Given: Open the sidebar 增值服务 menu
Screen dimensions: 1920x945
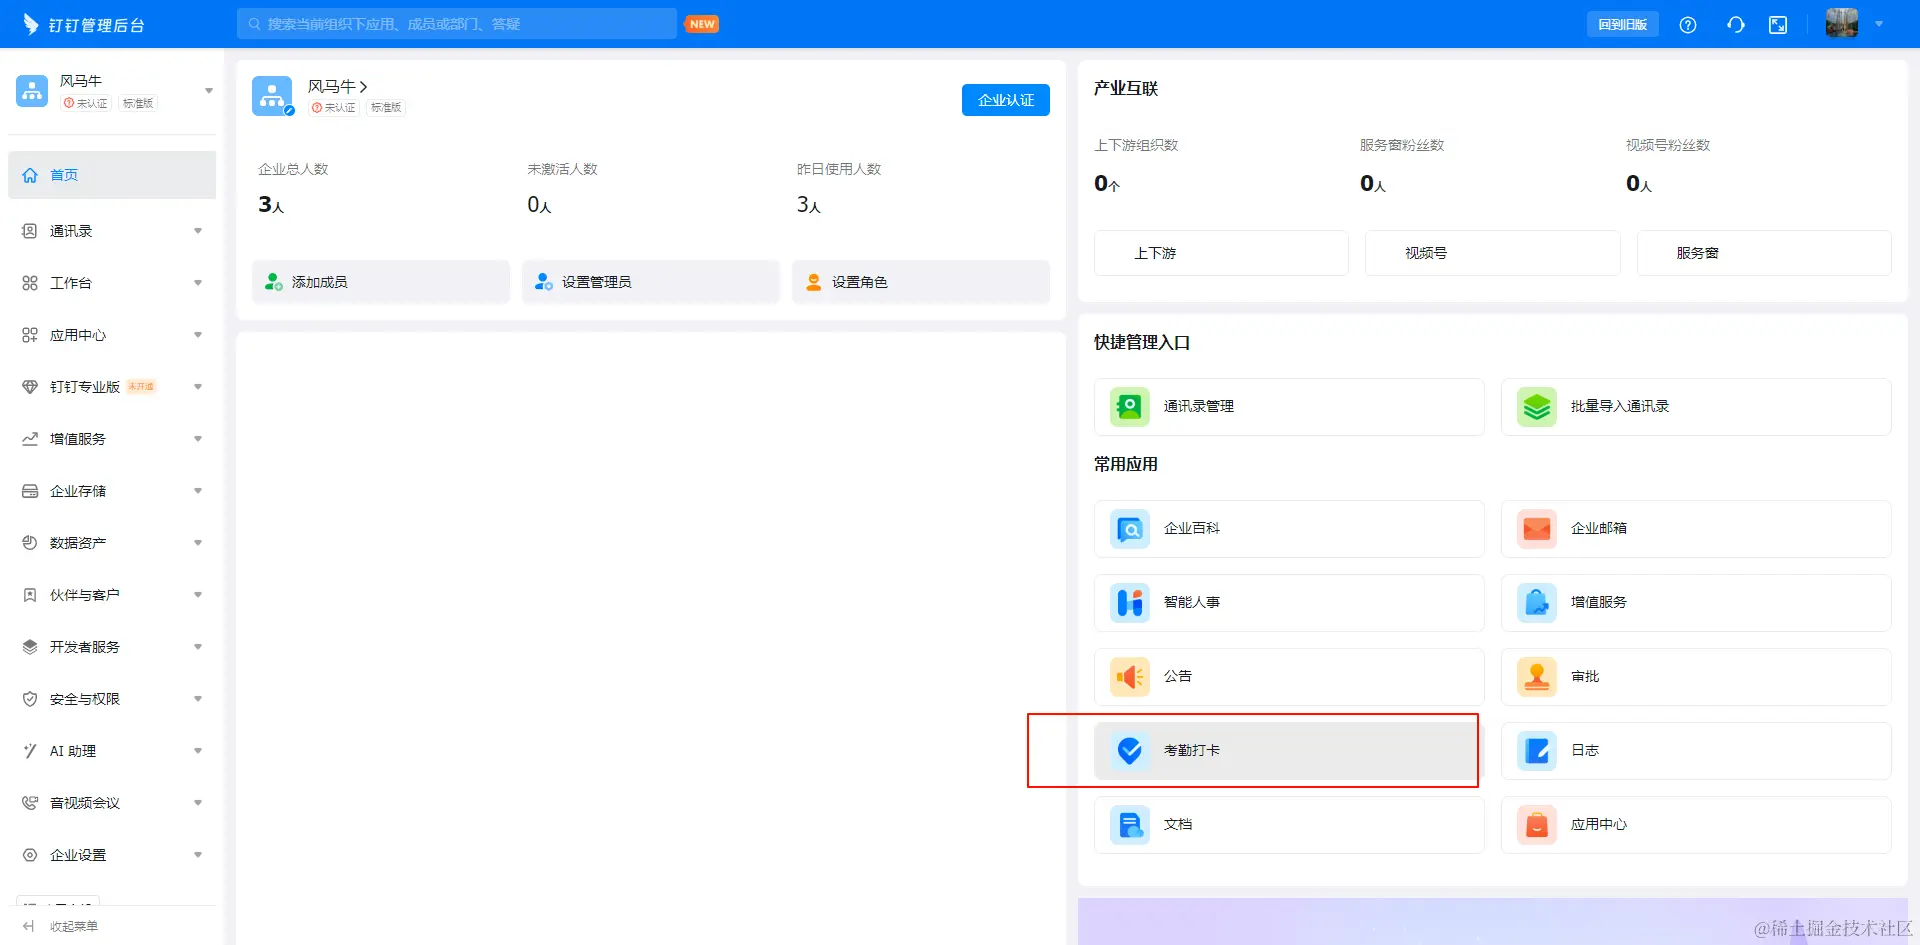Looking at the screenshot, I should point(112,439).
